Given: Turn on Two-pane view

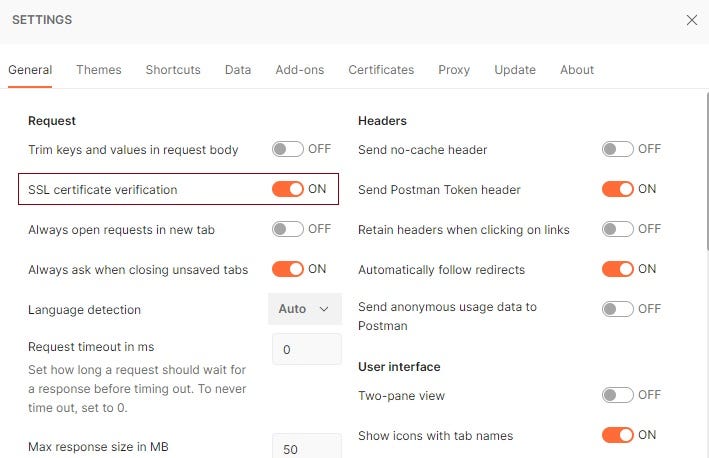Looking at the screenshot, I should 618,395.
